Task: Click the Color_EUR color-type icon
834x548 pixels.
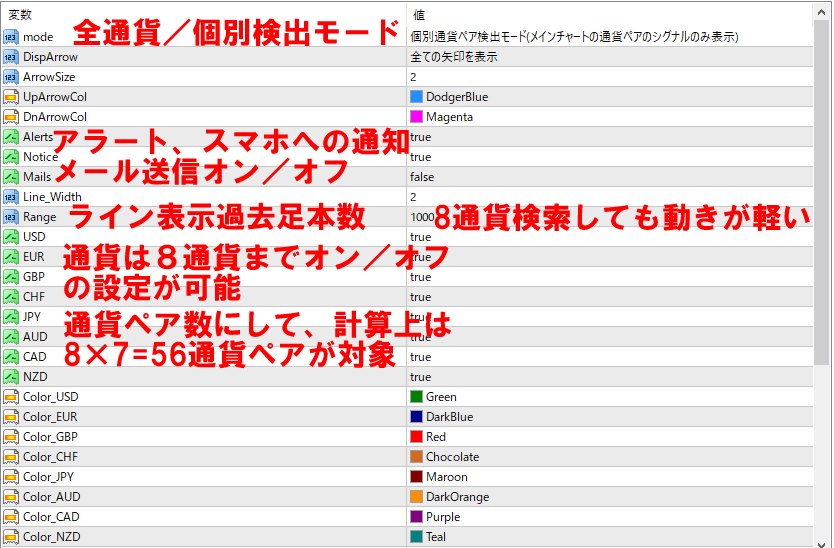Action: (11, 417)
